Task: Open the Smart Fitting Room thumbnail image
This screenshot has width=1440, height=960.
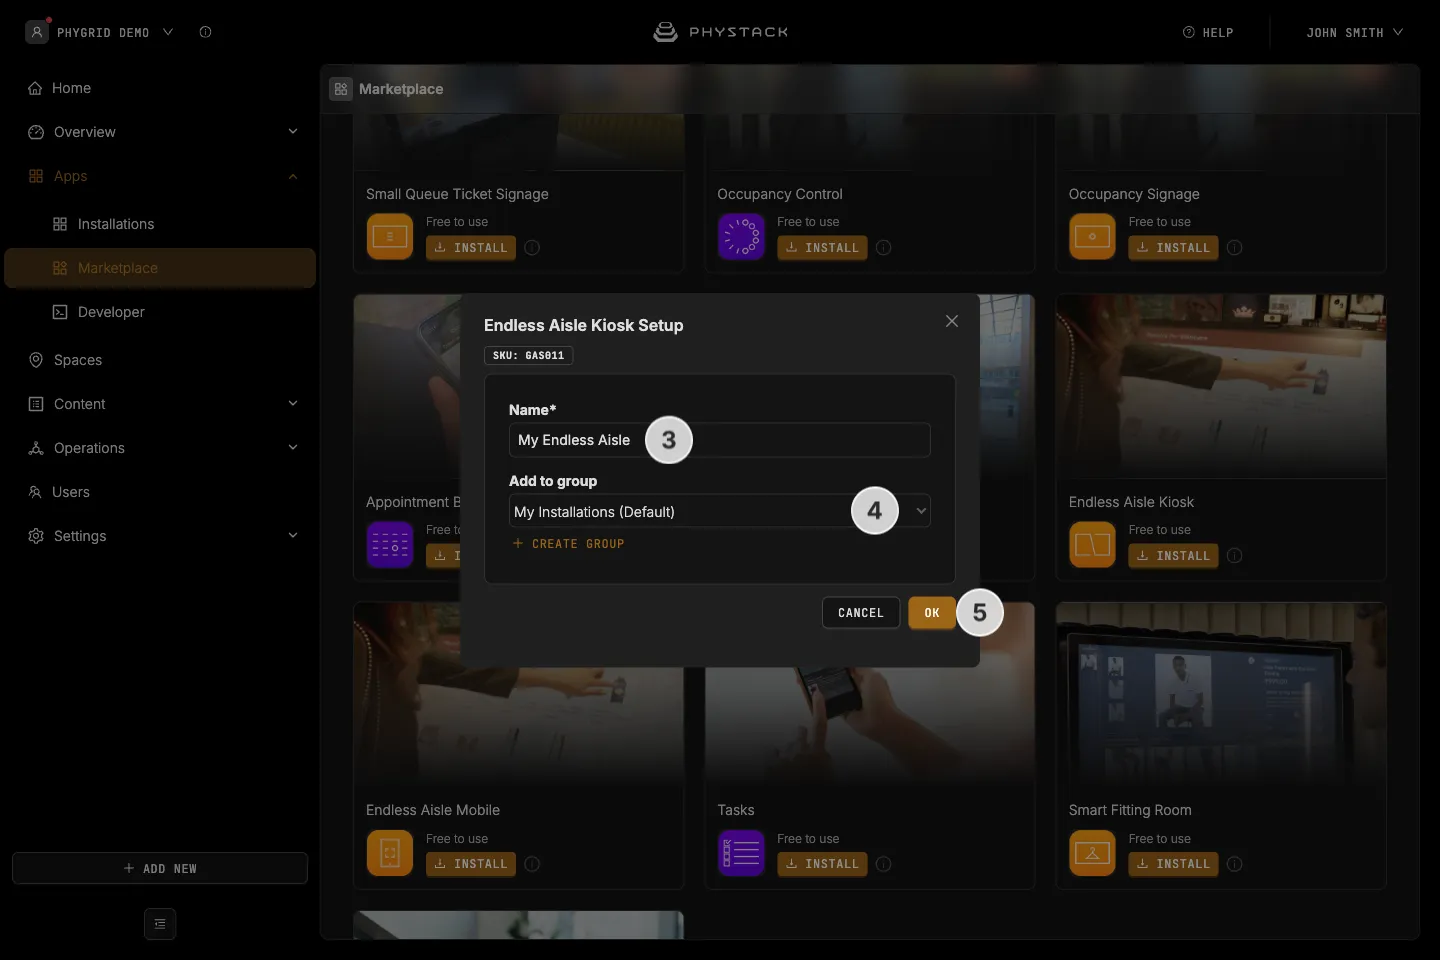Action: tap(1221, 694)
